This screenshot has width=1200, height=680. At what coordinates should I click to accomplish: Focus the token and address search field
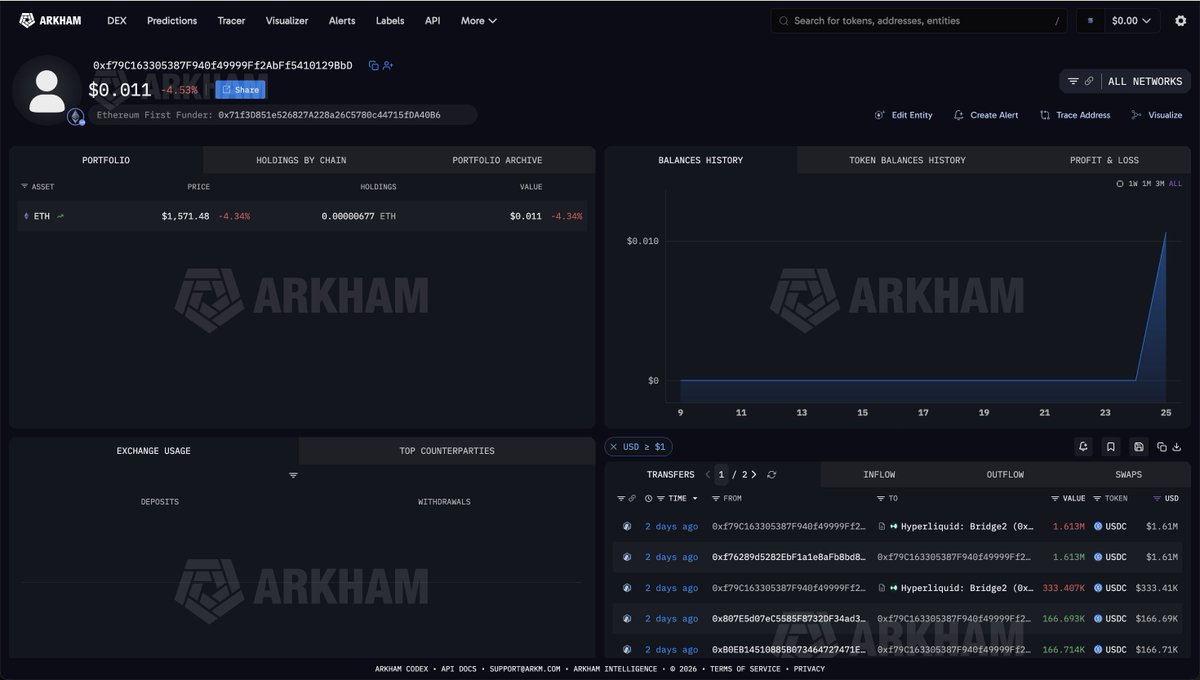click(x=920, y=20)
